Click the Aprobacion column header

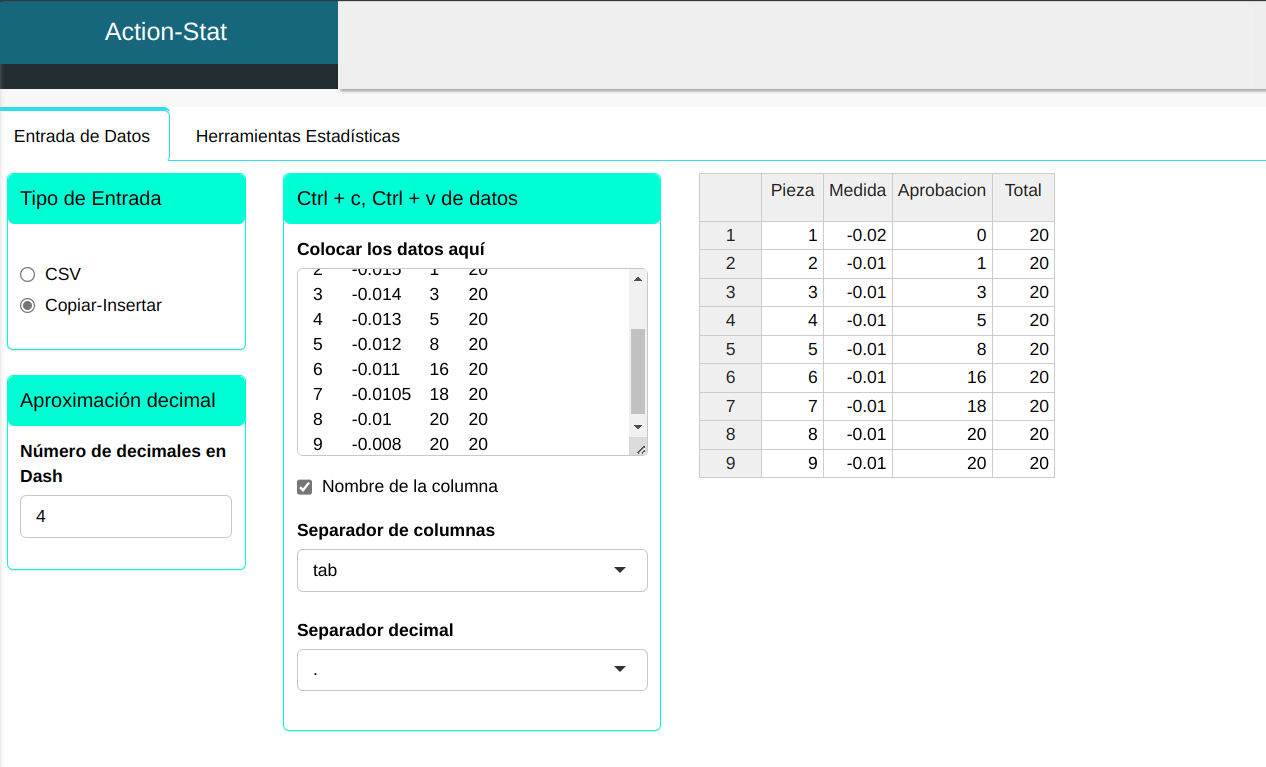point(941,190)
